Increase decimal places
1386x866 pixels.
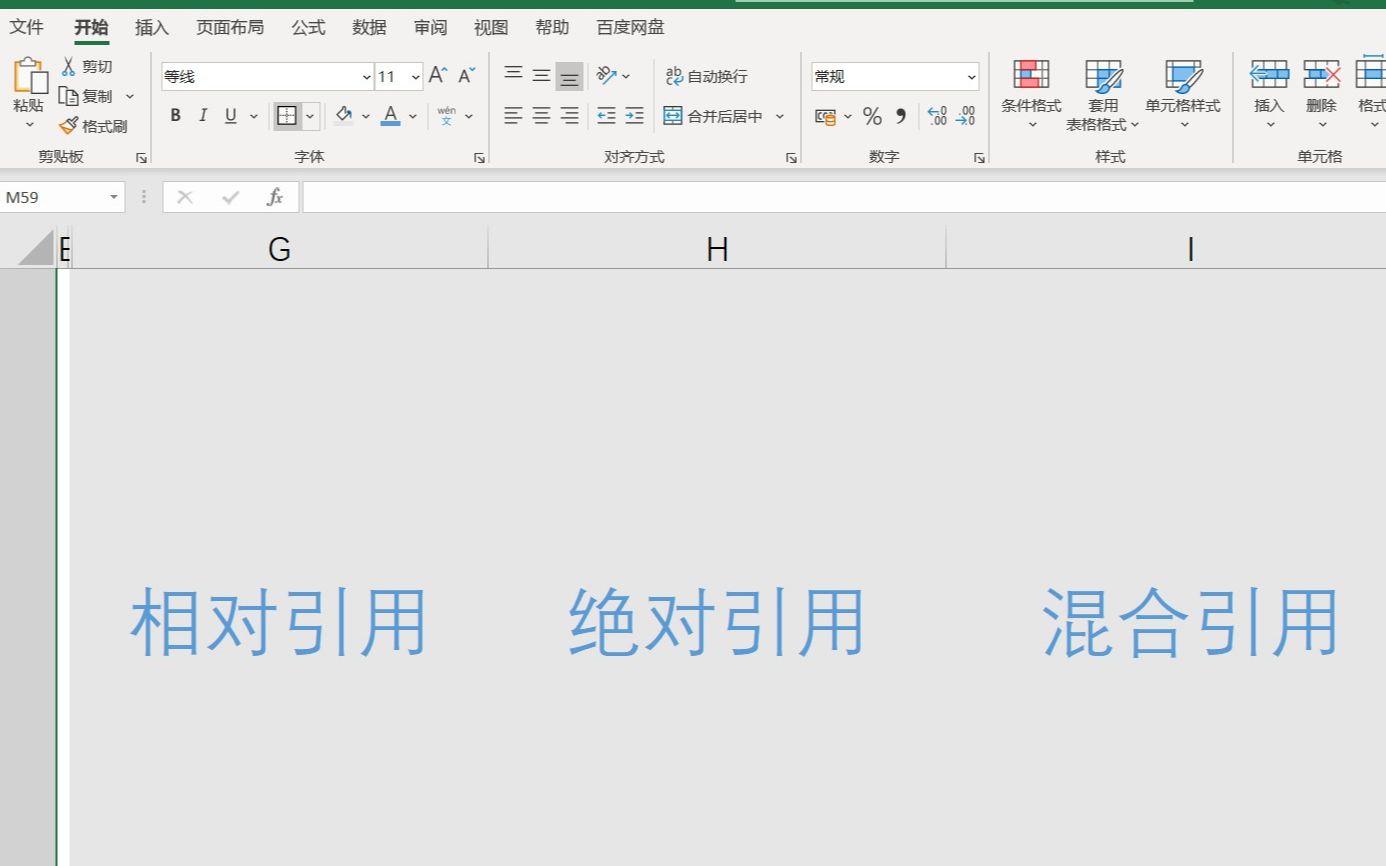[x=937, y=116]
